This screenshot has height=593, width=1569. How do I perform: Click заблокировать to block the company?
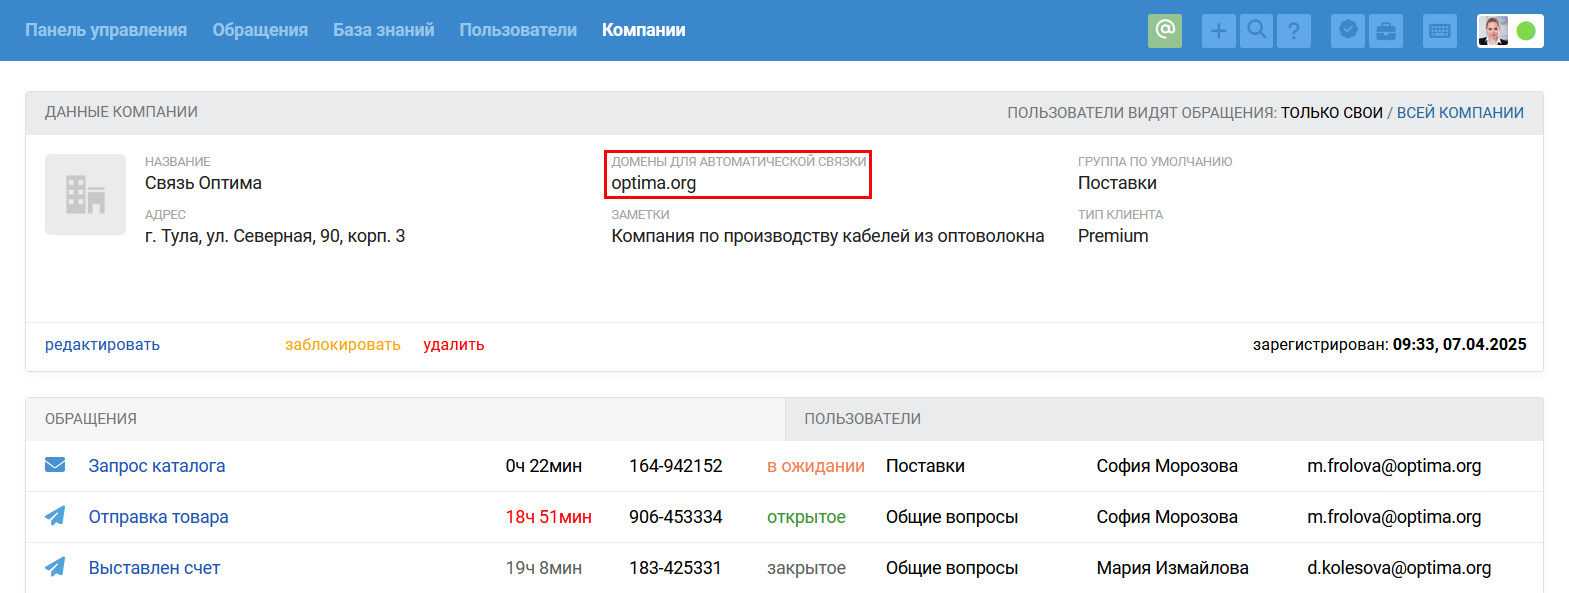point(342,345)
